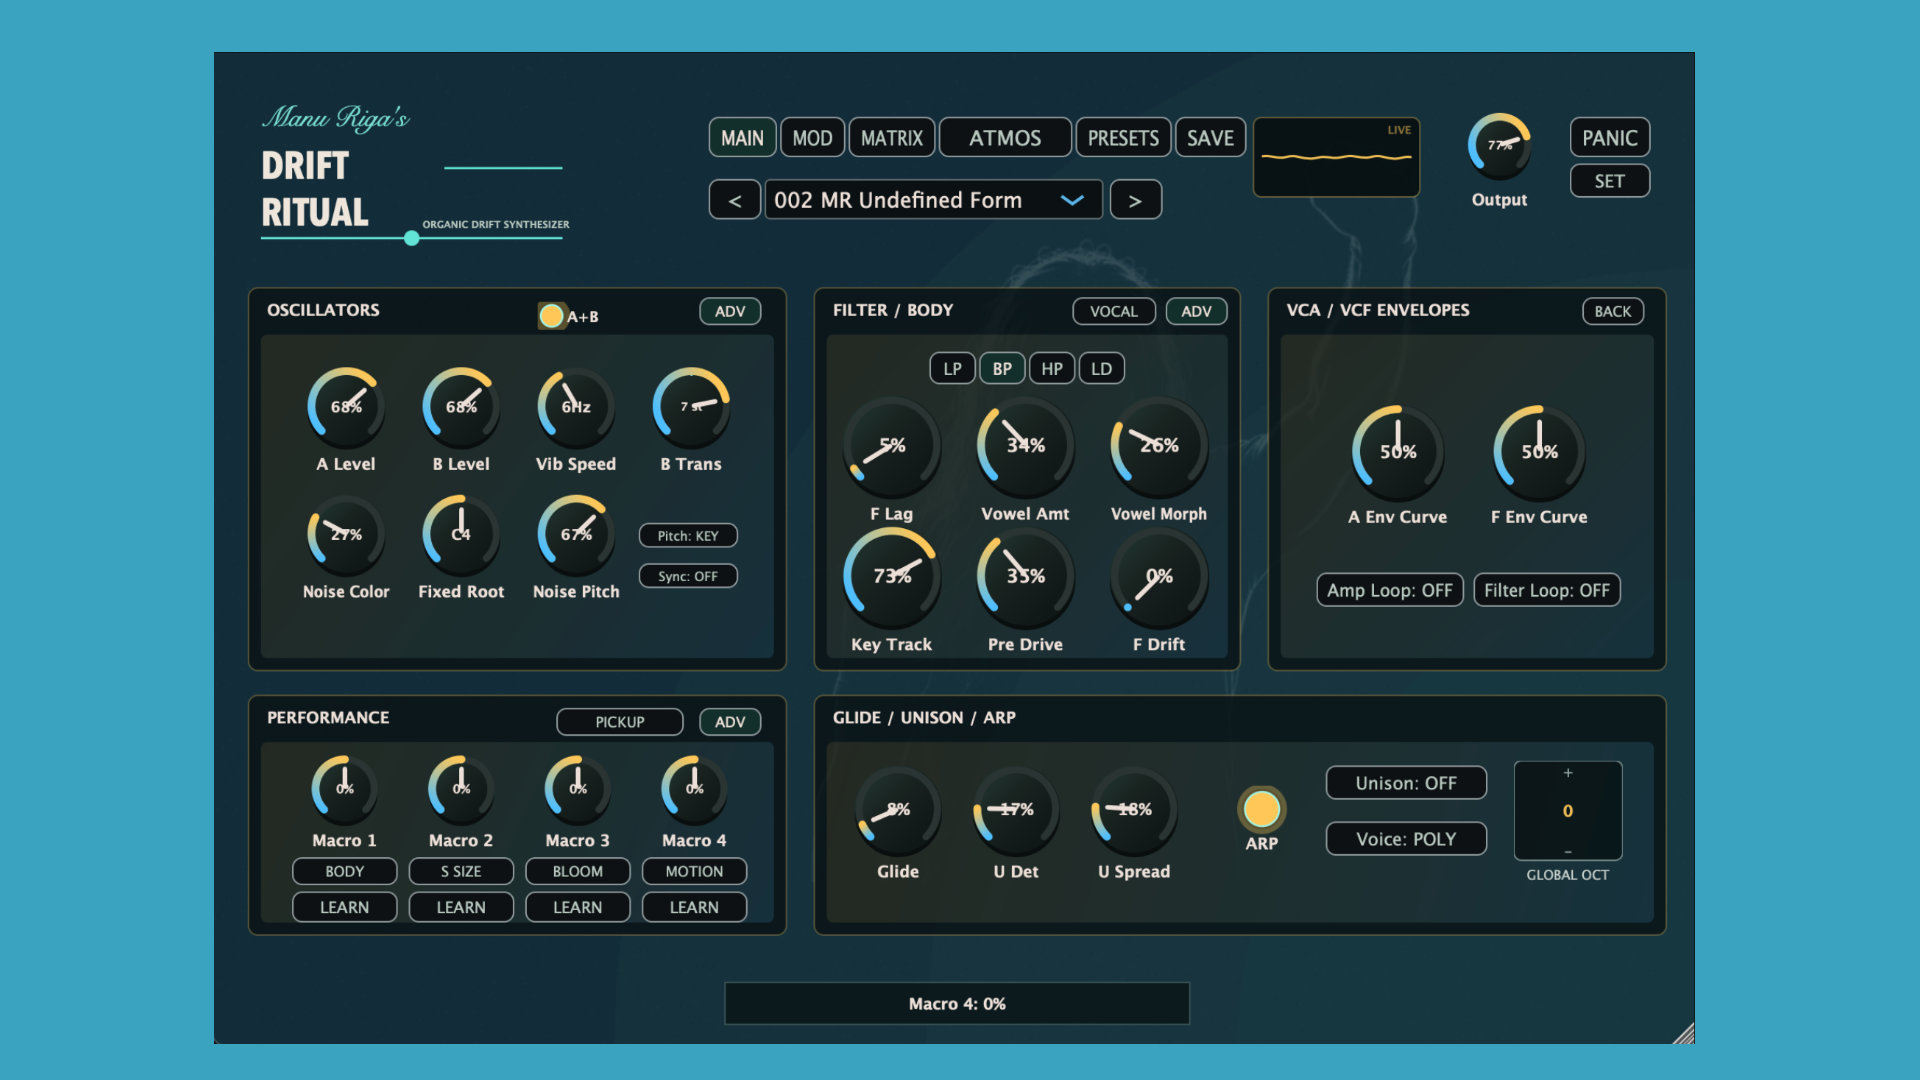The width and height of the screenshot is (1920, 1080).
Task: Click the F Env Curve knob
Action: click(1539, 452)
